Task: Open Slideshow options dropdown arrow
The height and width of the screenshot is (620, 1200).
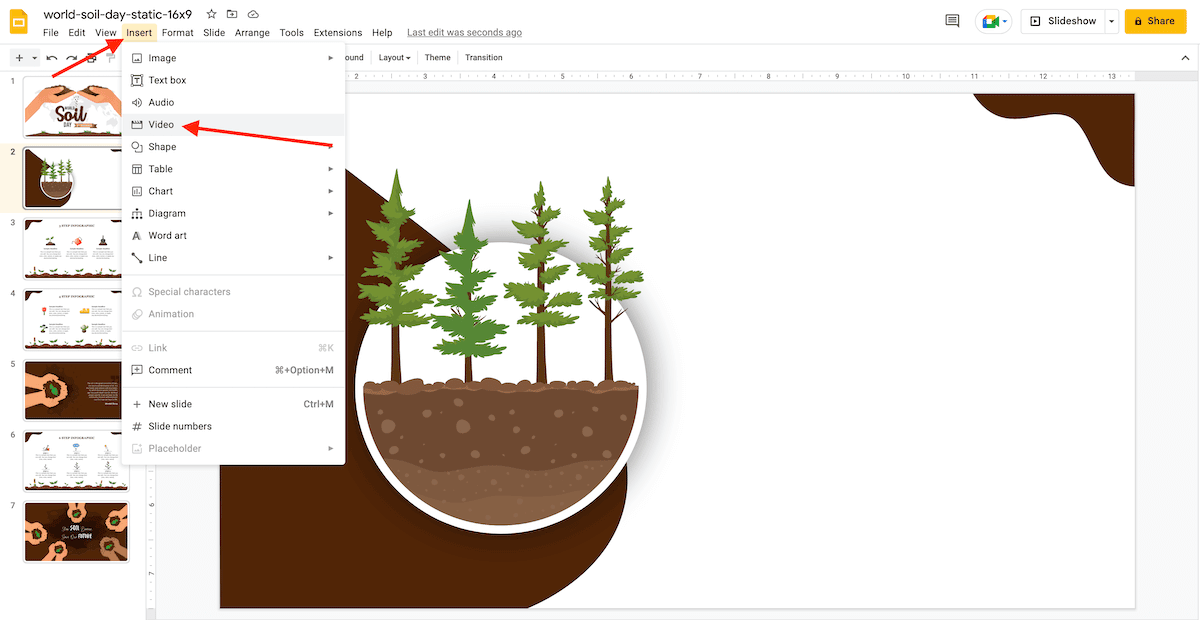Action: pyautogui.click(x=1111, y=21)
